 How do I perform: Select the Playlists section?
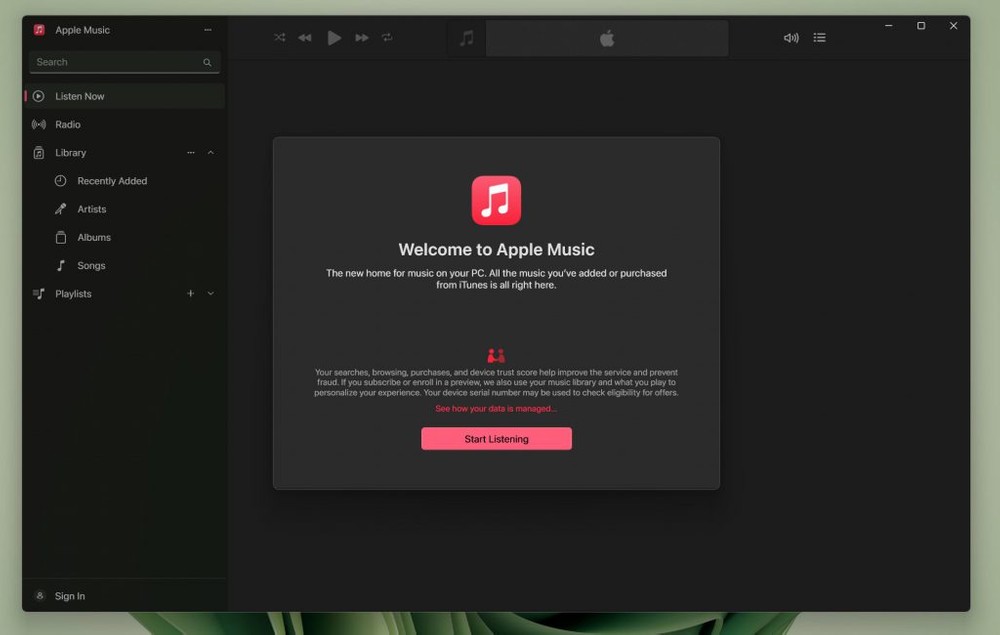tap(124, 293)
